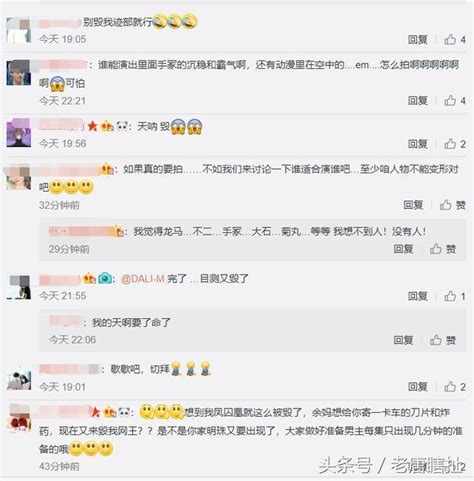Reply to the nested comment from 29分钟前
Screen dimensions: 474x481
403,249
